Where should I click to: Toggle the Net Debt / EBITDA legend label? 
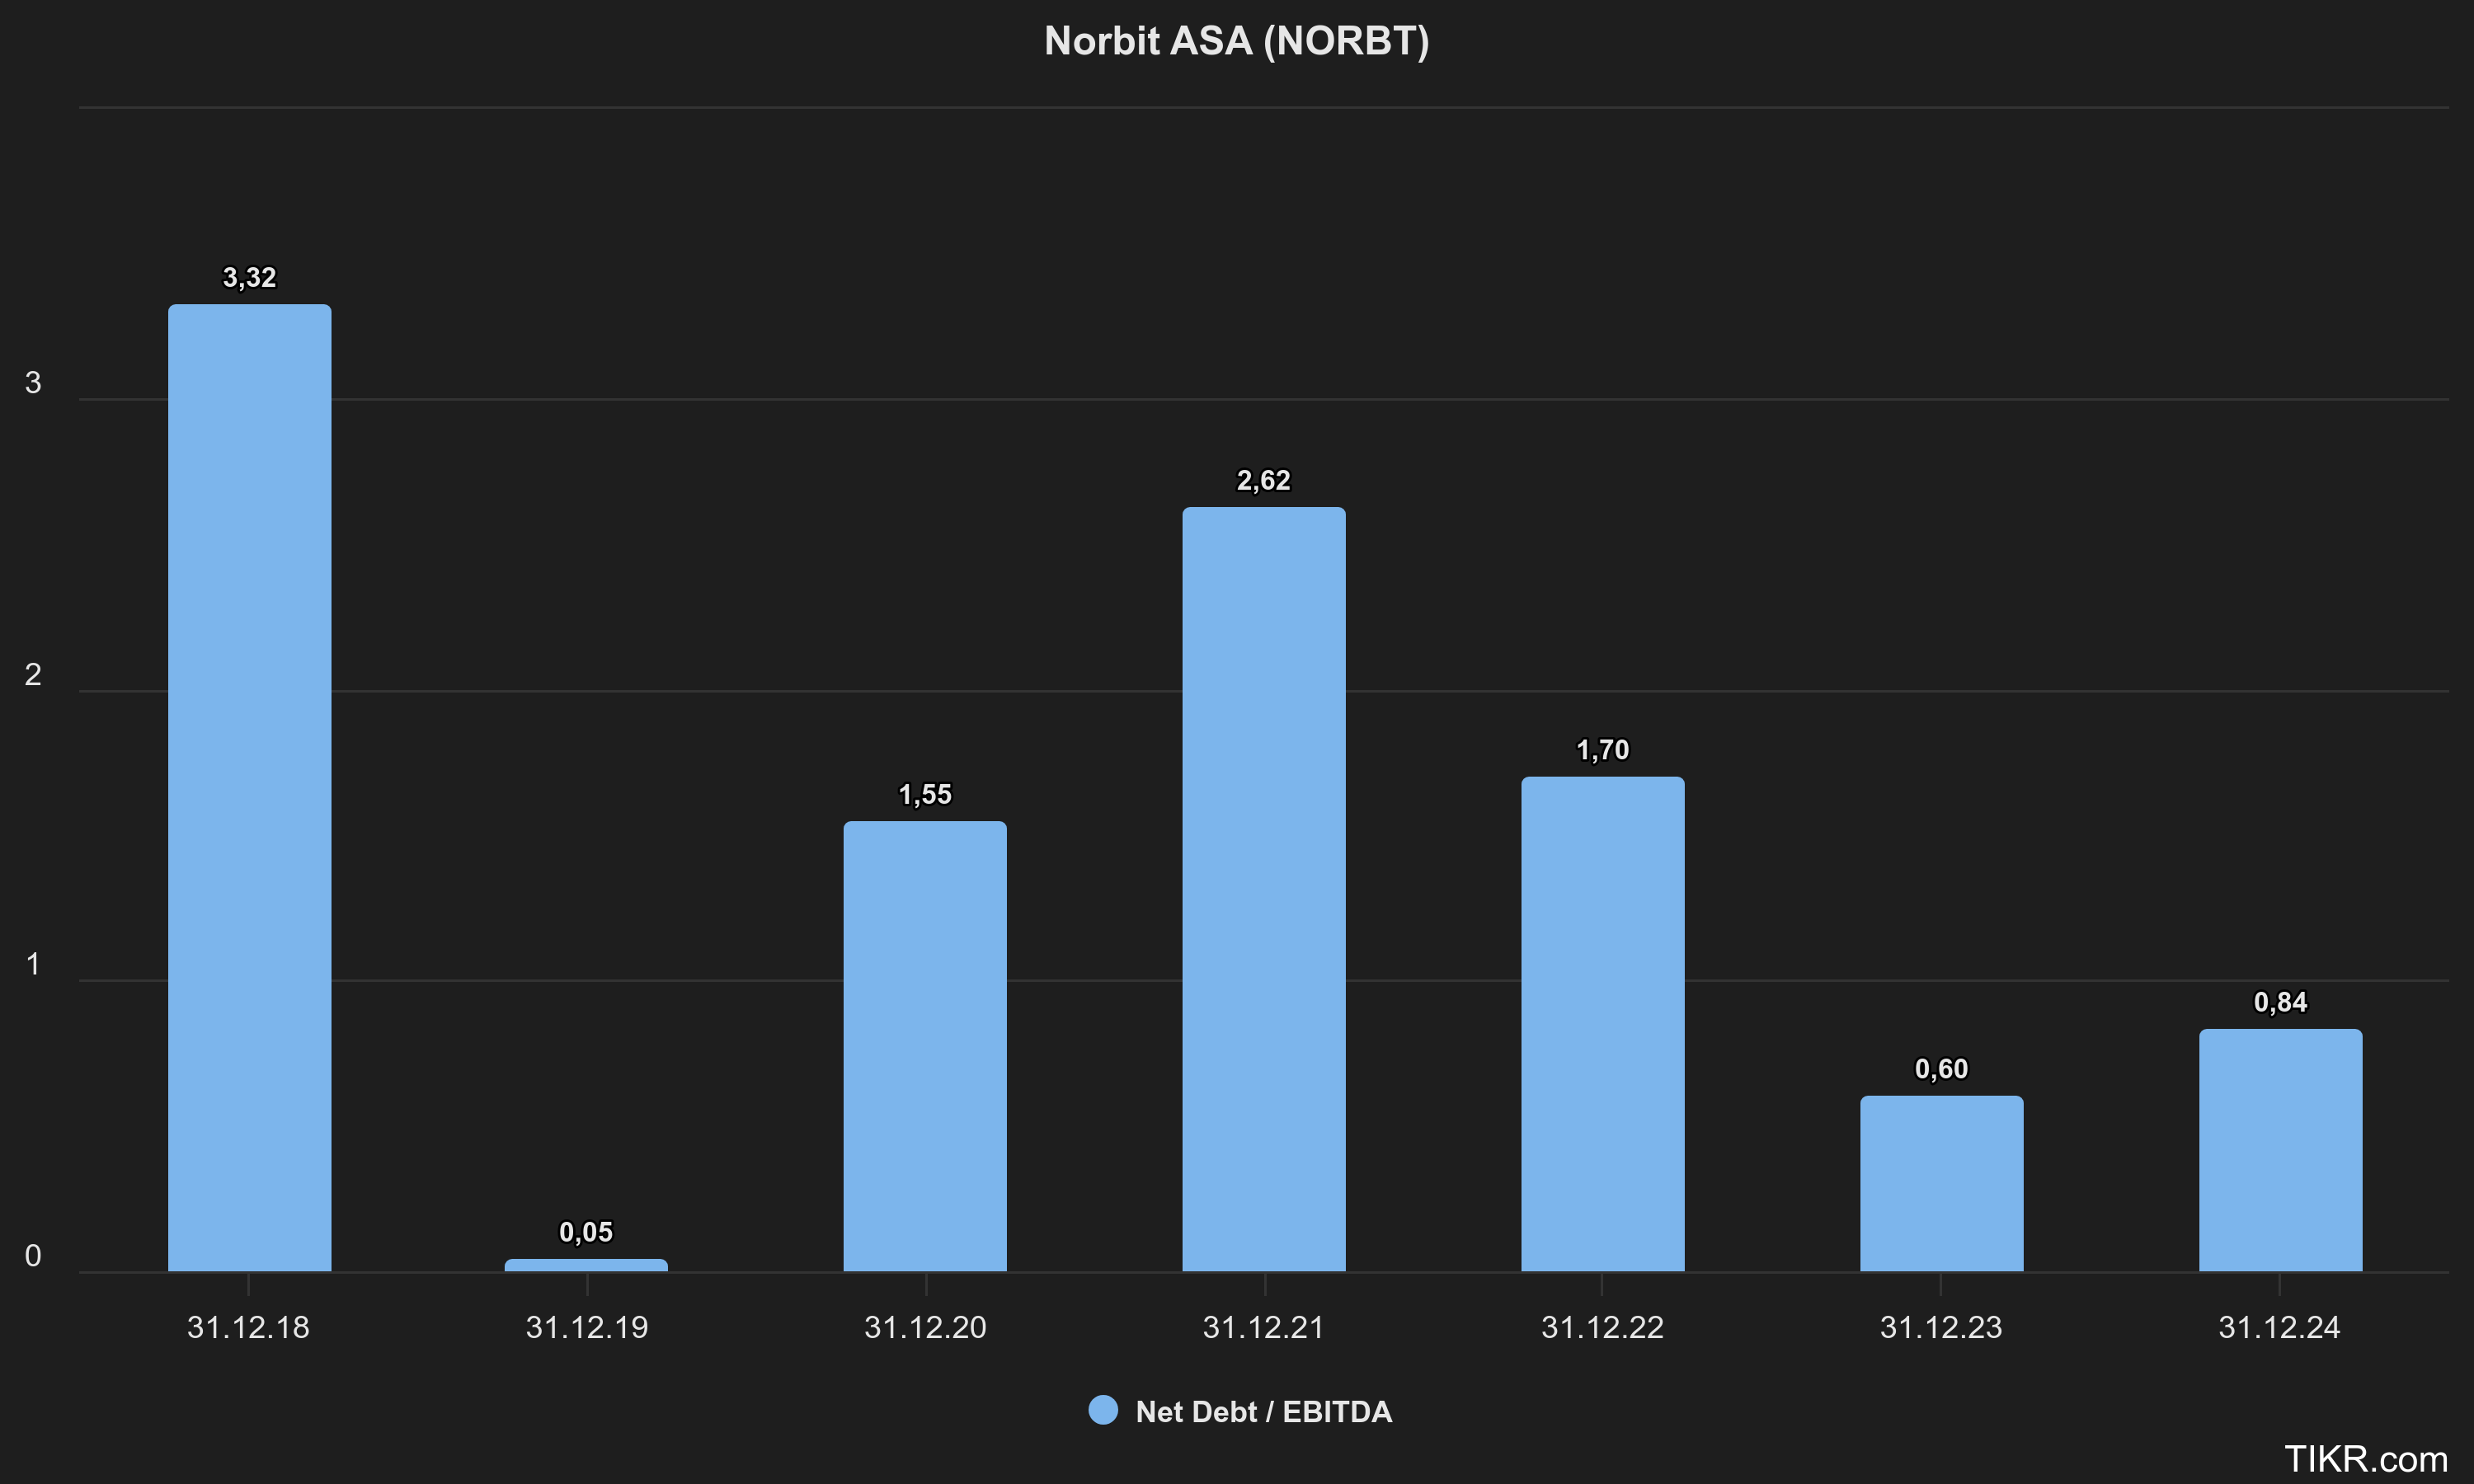(x=1263, y=1411)
